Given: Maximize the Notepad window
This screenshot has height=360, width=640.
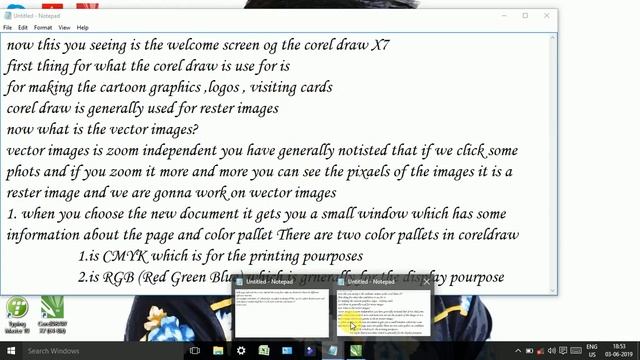Looking at the screenshot, I should click(525, 16).
